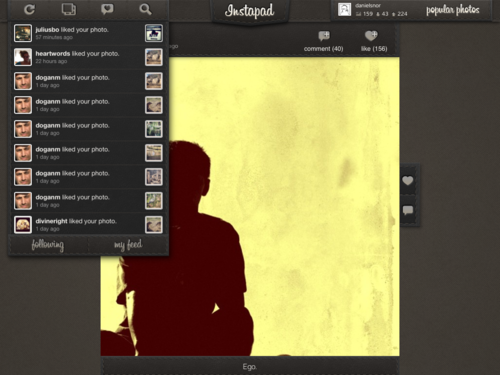
Task: Open the photo gallery stack icon
Action: (x=69, y=9)
